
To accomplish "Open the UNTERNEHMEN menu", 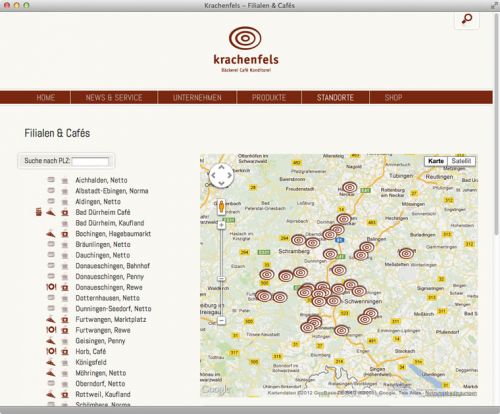I will tap(197, 97).
